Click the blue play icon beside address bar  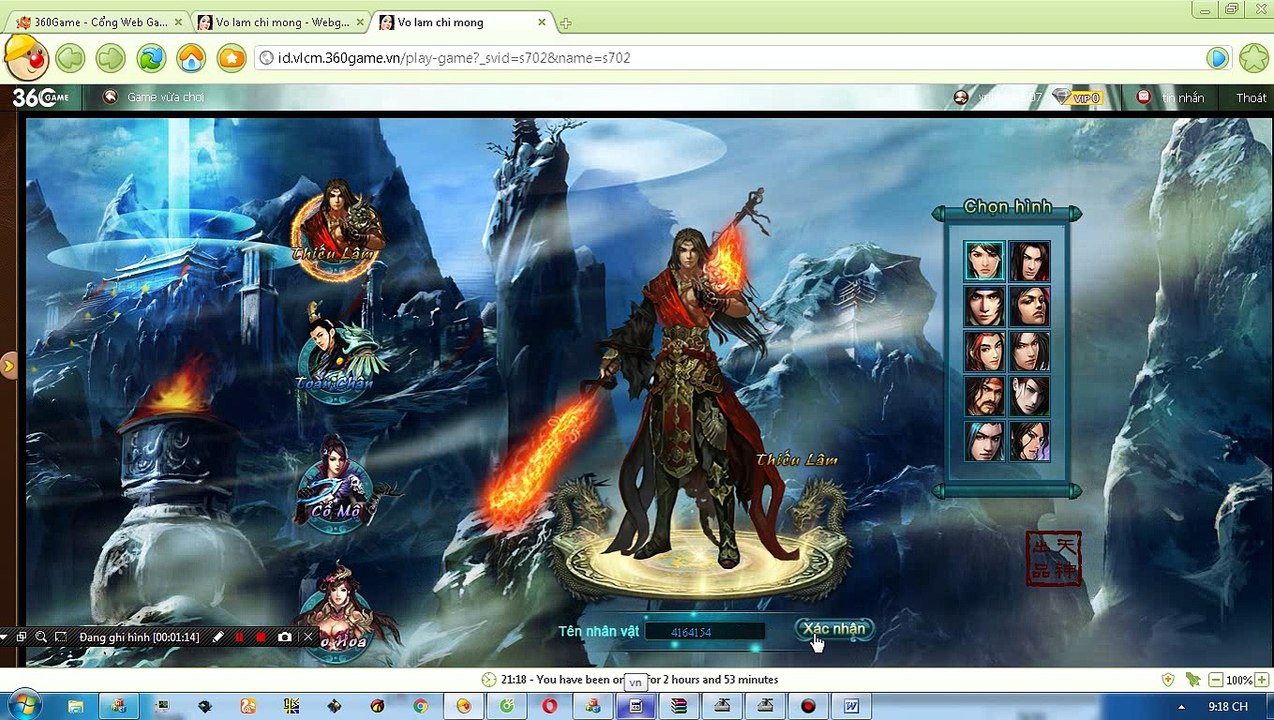pyautogui.click(x=1217, y=58)
